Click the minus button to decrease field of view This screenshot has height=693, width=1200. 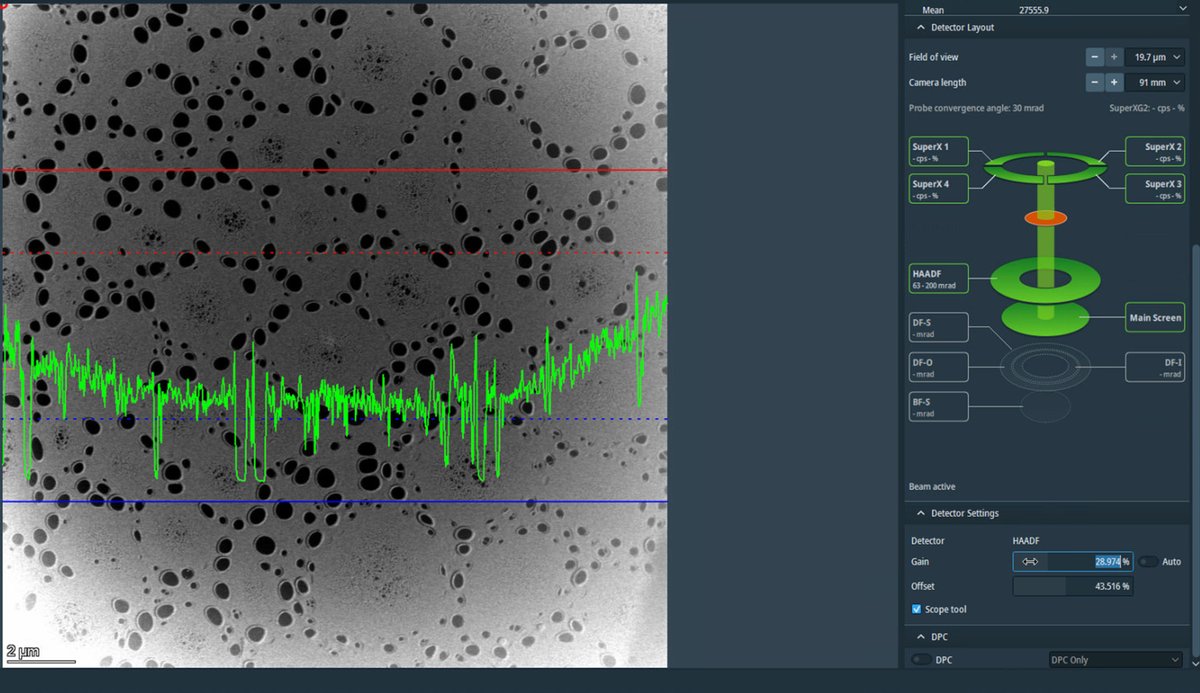(x=1094, y=57)
